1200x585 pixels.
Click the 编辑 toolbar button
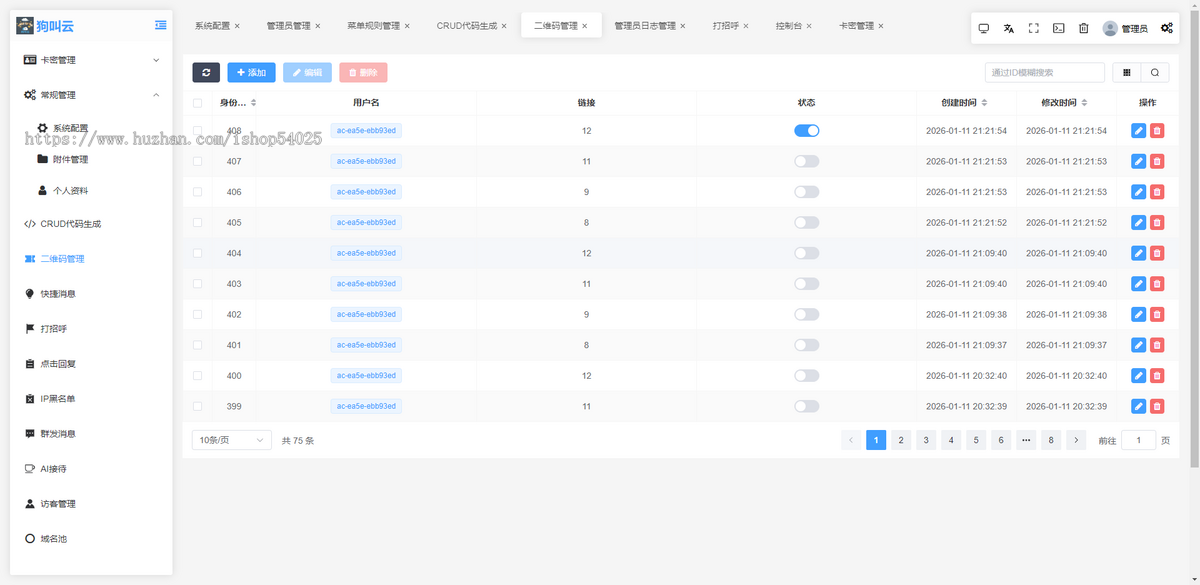(307, 72)
